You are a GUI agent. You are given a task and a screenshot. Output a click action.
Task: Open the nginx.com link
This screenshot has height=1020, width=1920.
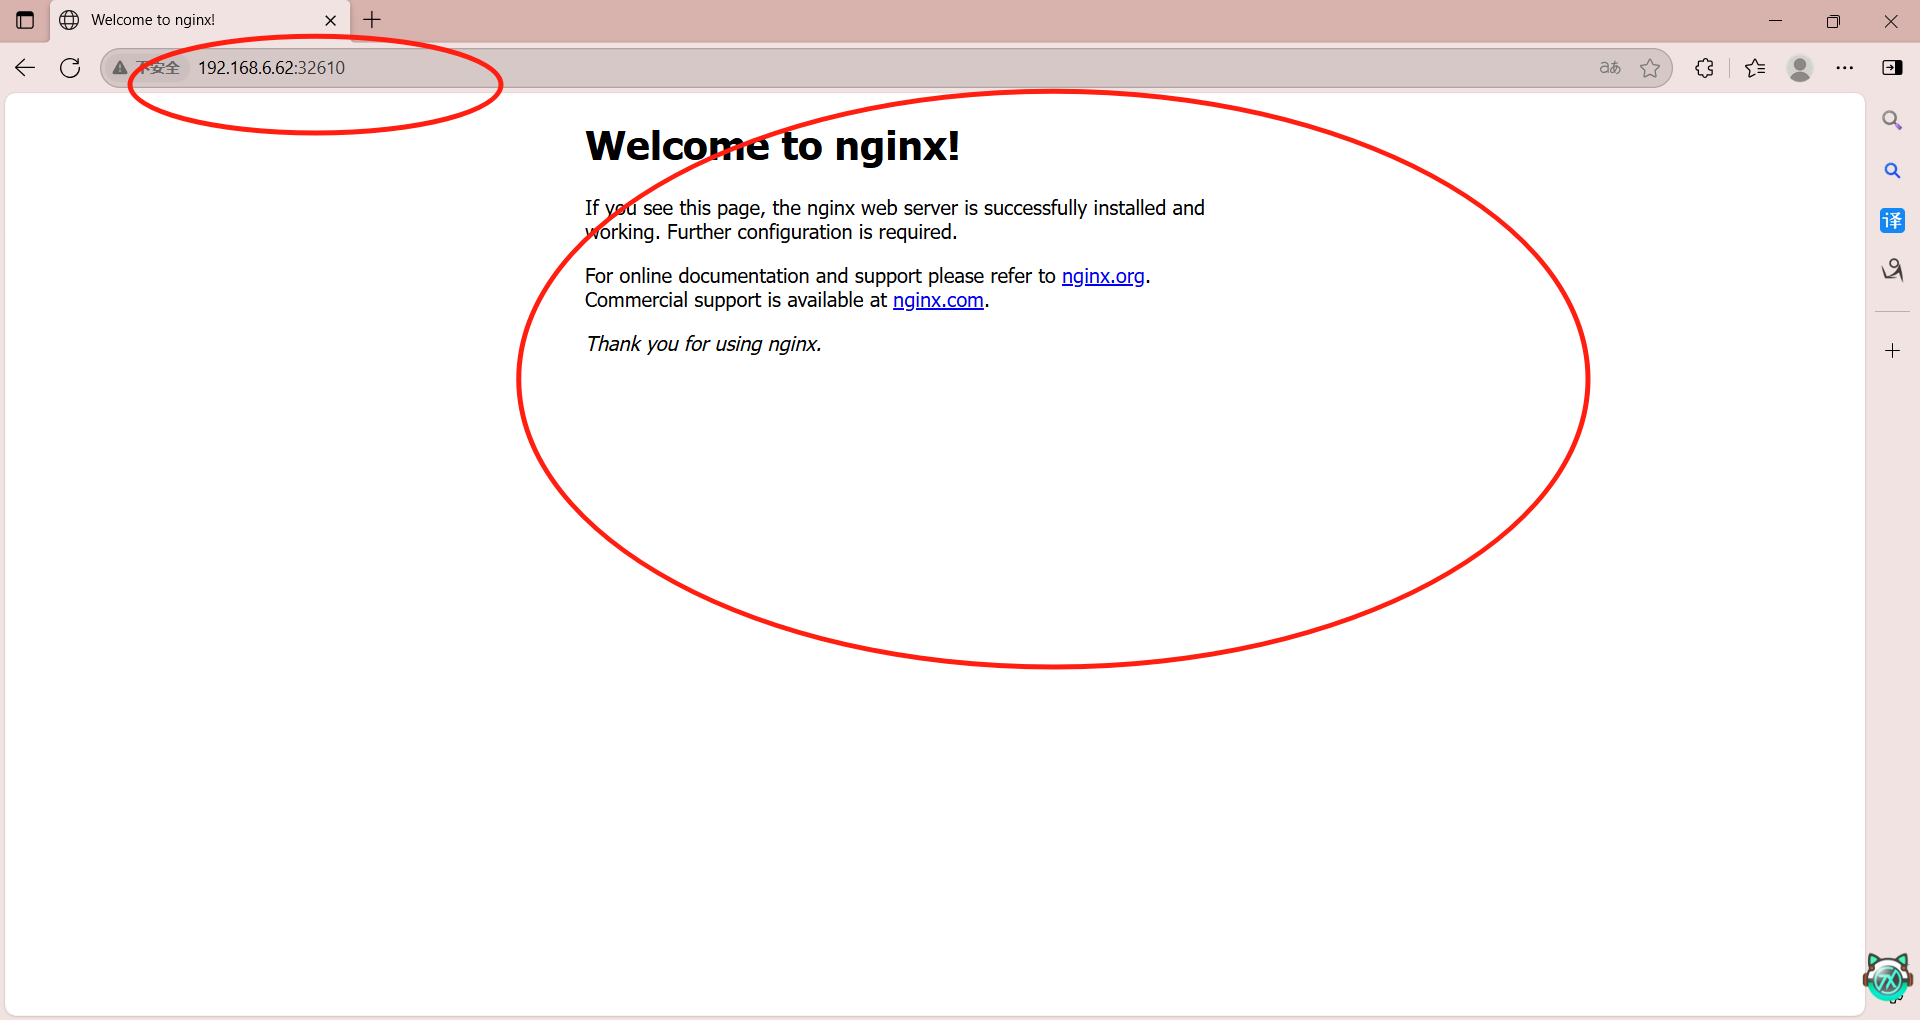pyautogui.click(x=938, y=300)
